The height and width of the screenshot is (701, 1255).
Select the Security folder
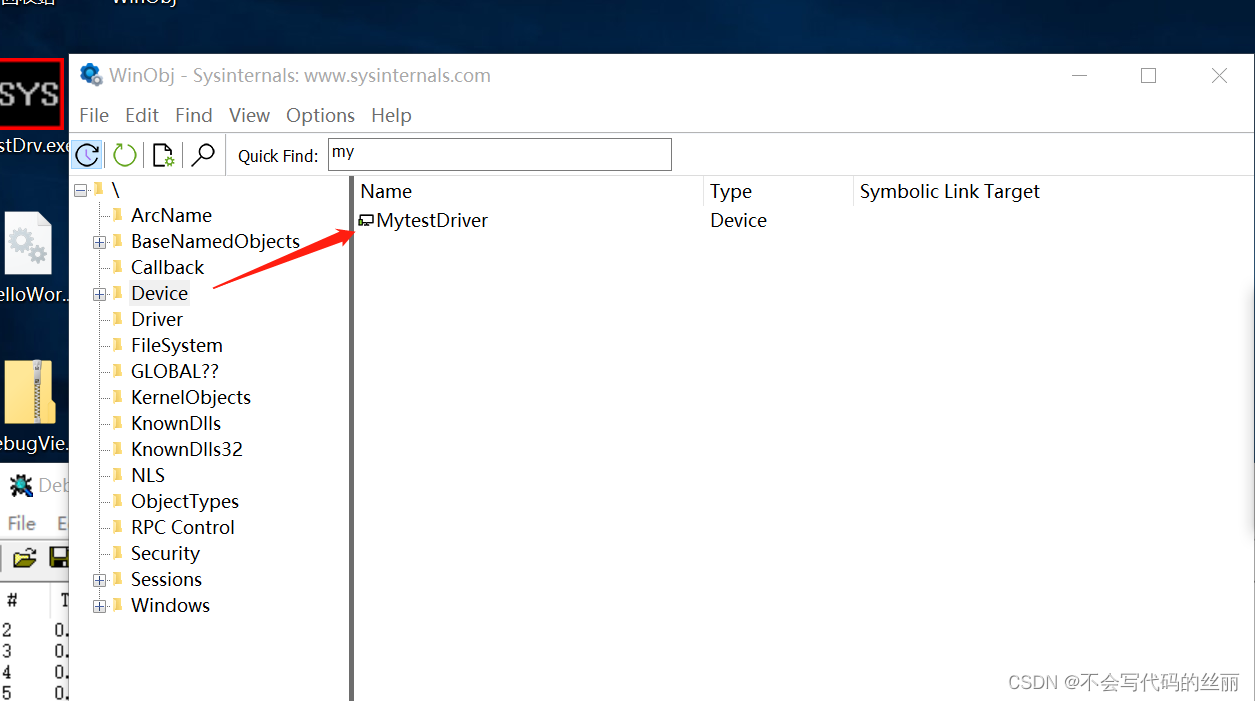165,553
